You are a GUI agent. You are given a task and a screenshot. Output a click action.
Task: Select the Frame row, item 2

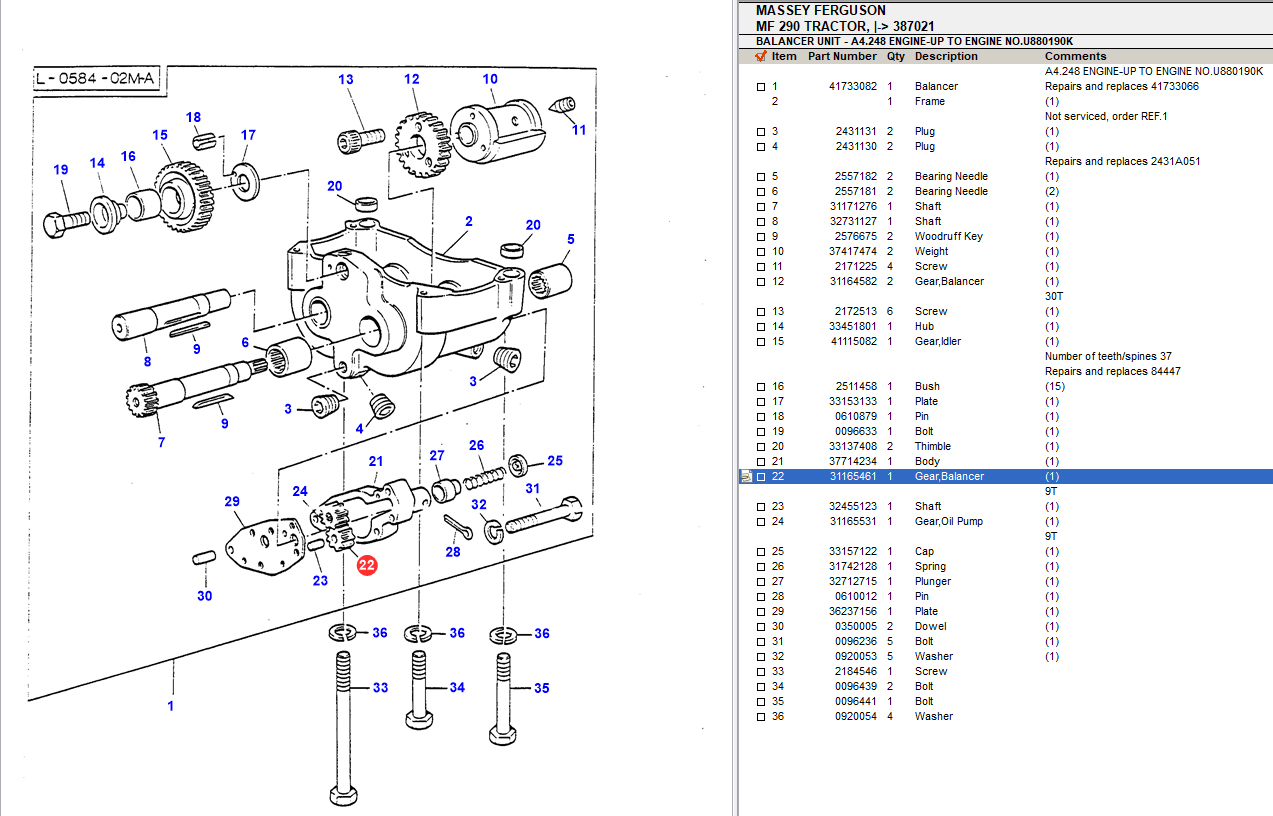[929, 101]
